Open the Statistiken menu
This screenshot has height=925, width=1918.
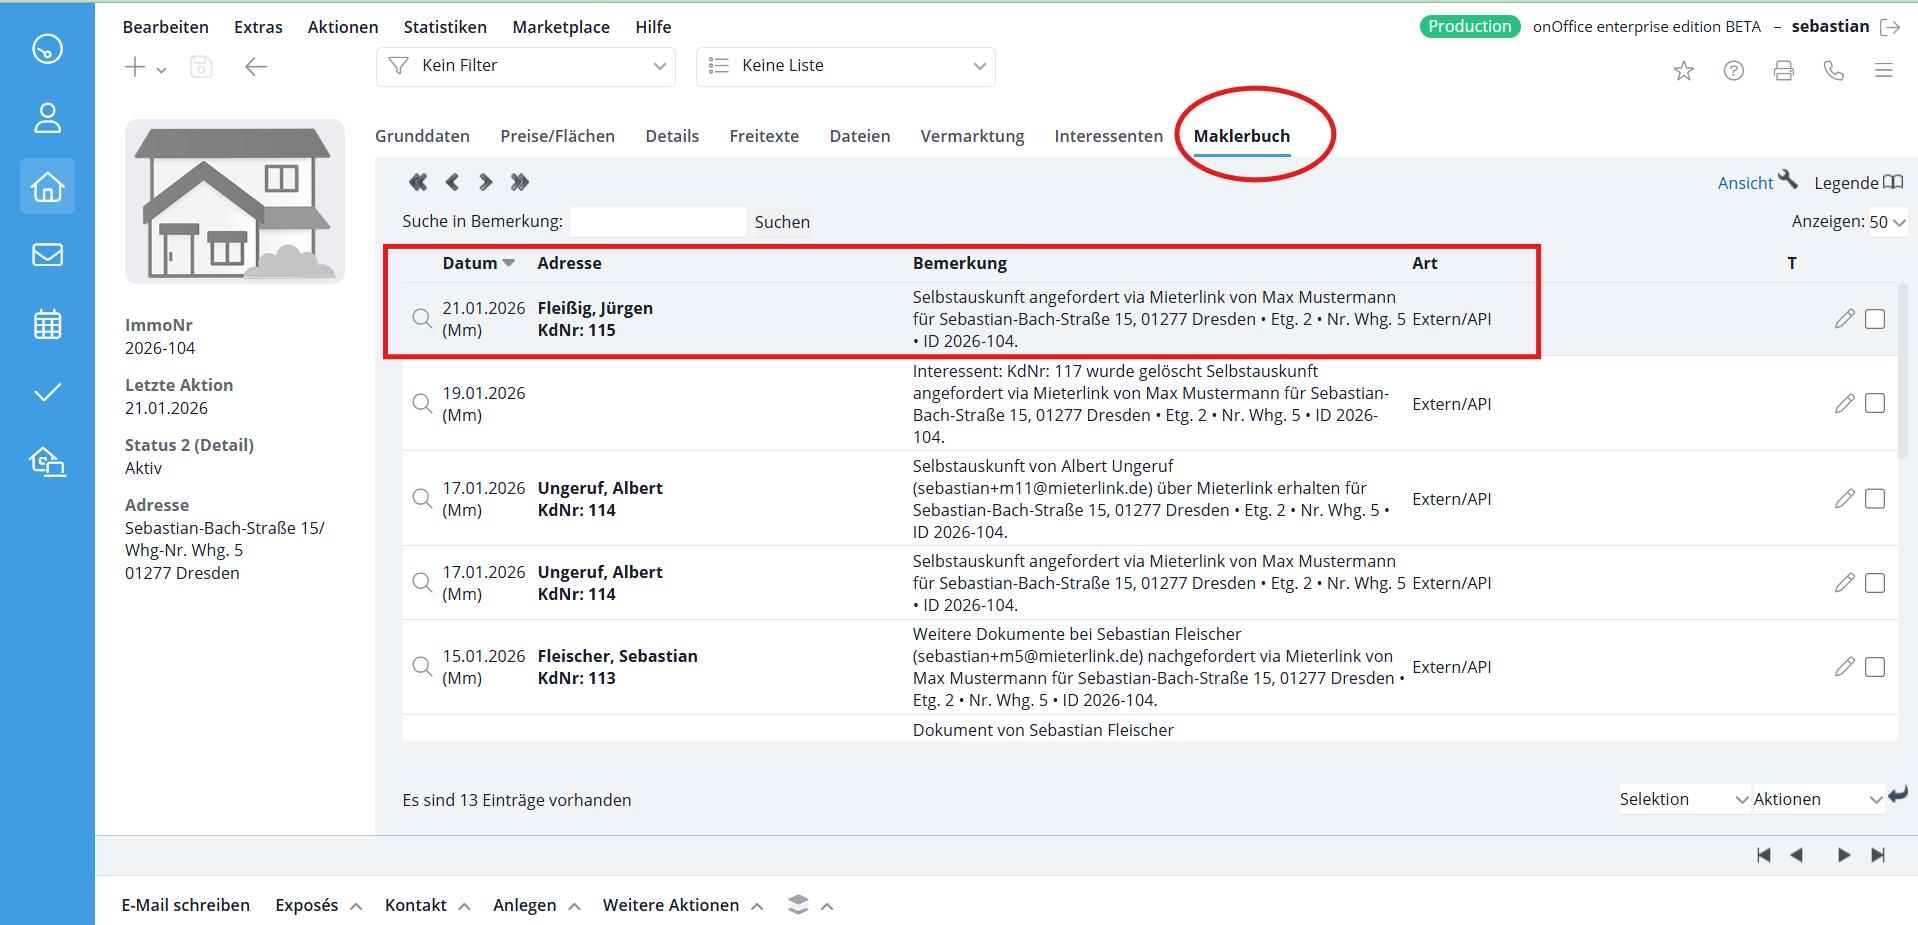point(445,27)
